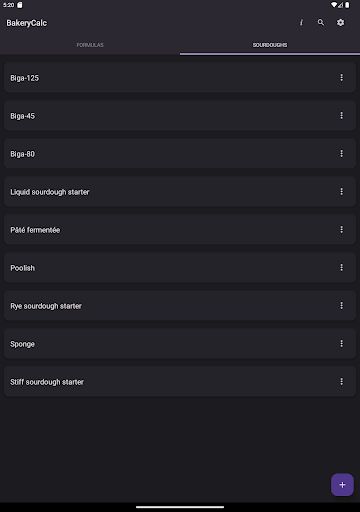Add new sourdough with plus button
Screen dimensions: 360x512
coord(342,485)
